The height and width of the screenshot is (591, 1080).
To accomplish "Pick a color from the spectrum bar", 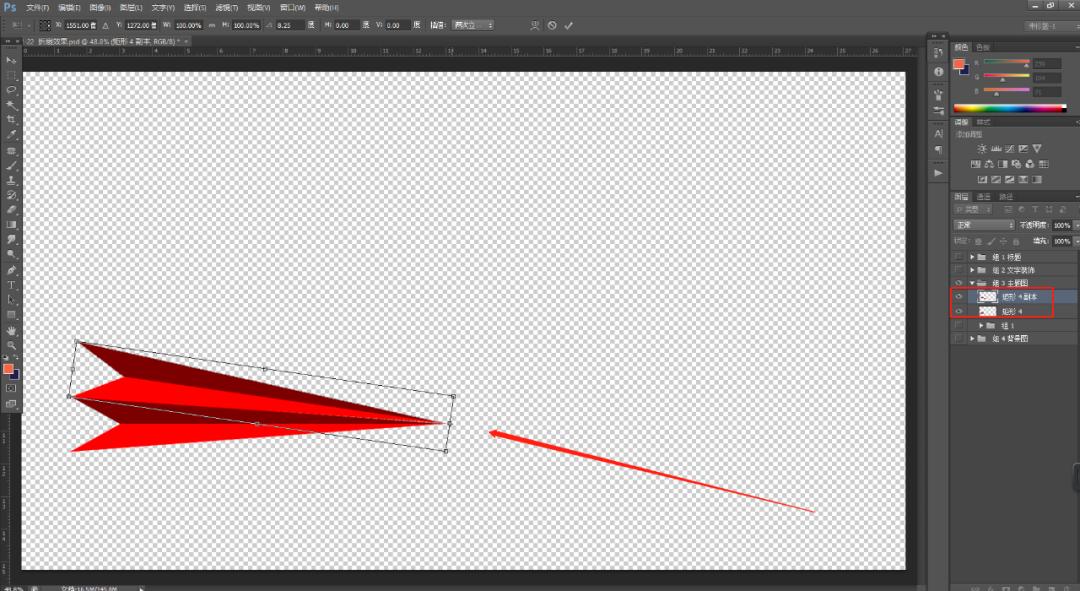I will coord(1010,108).
